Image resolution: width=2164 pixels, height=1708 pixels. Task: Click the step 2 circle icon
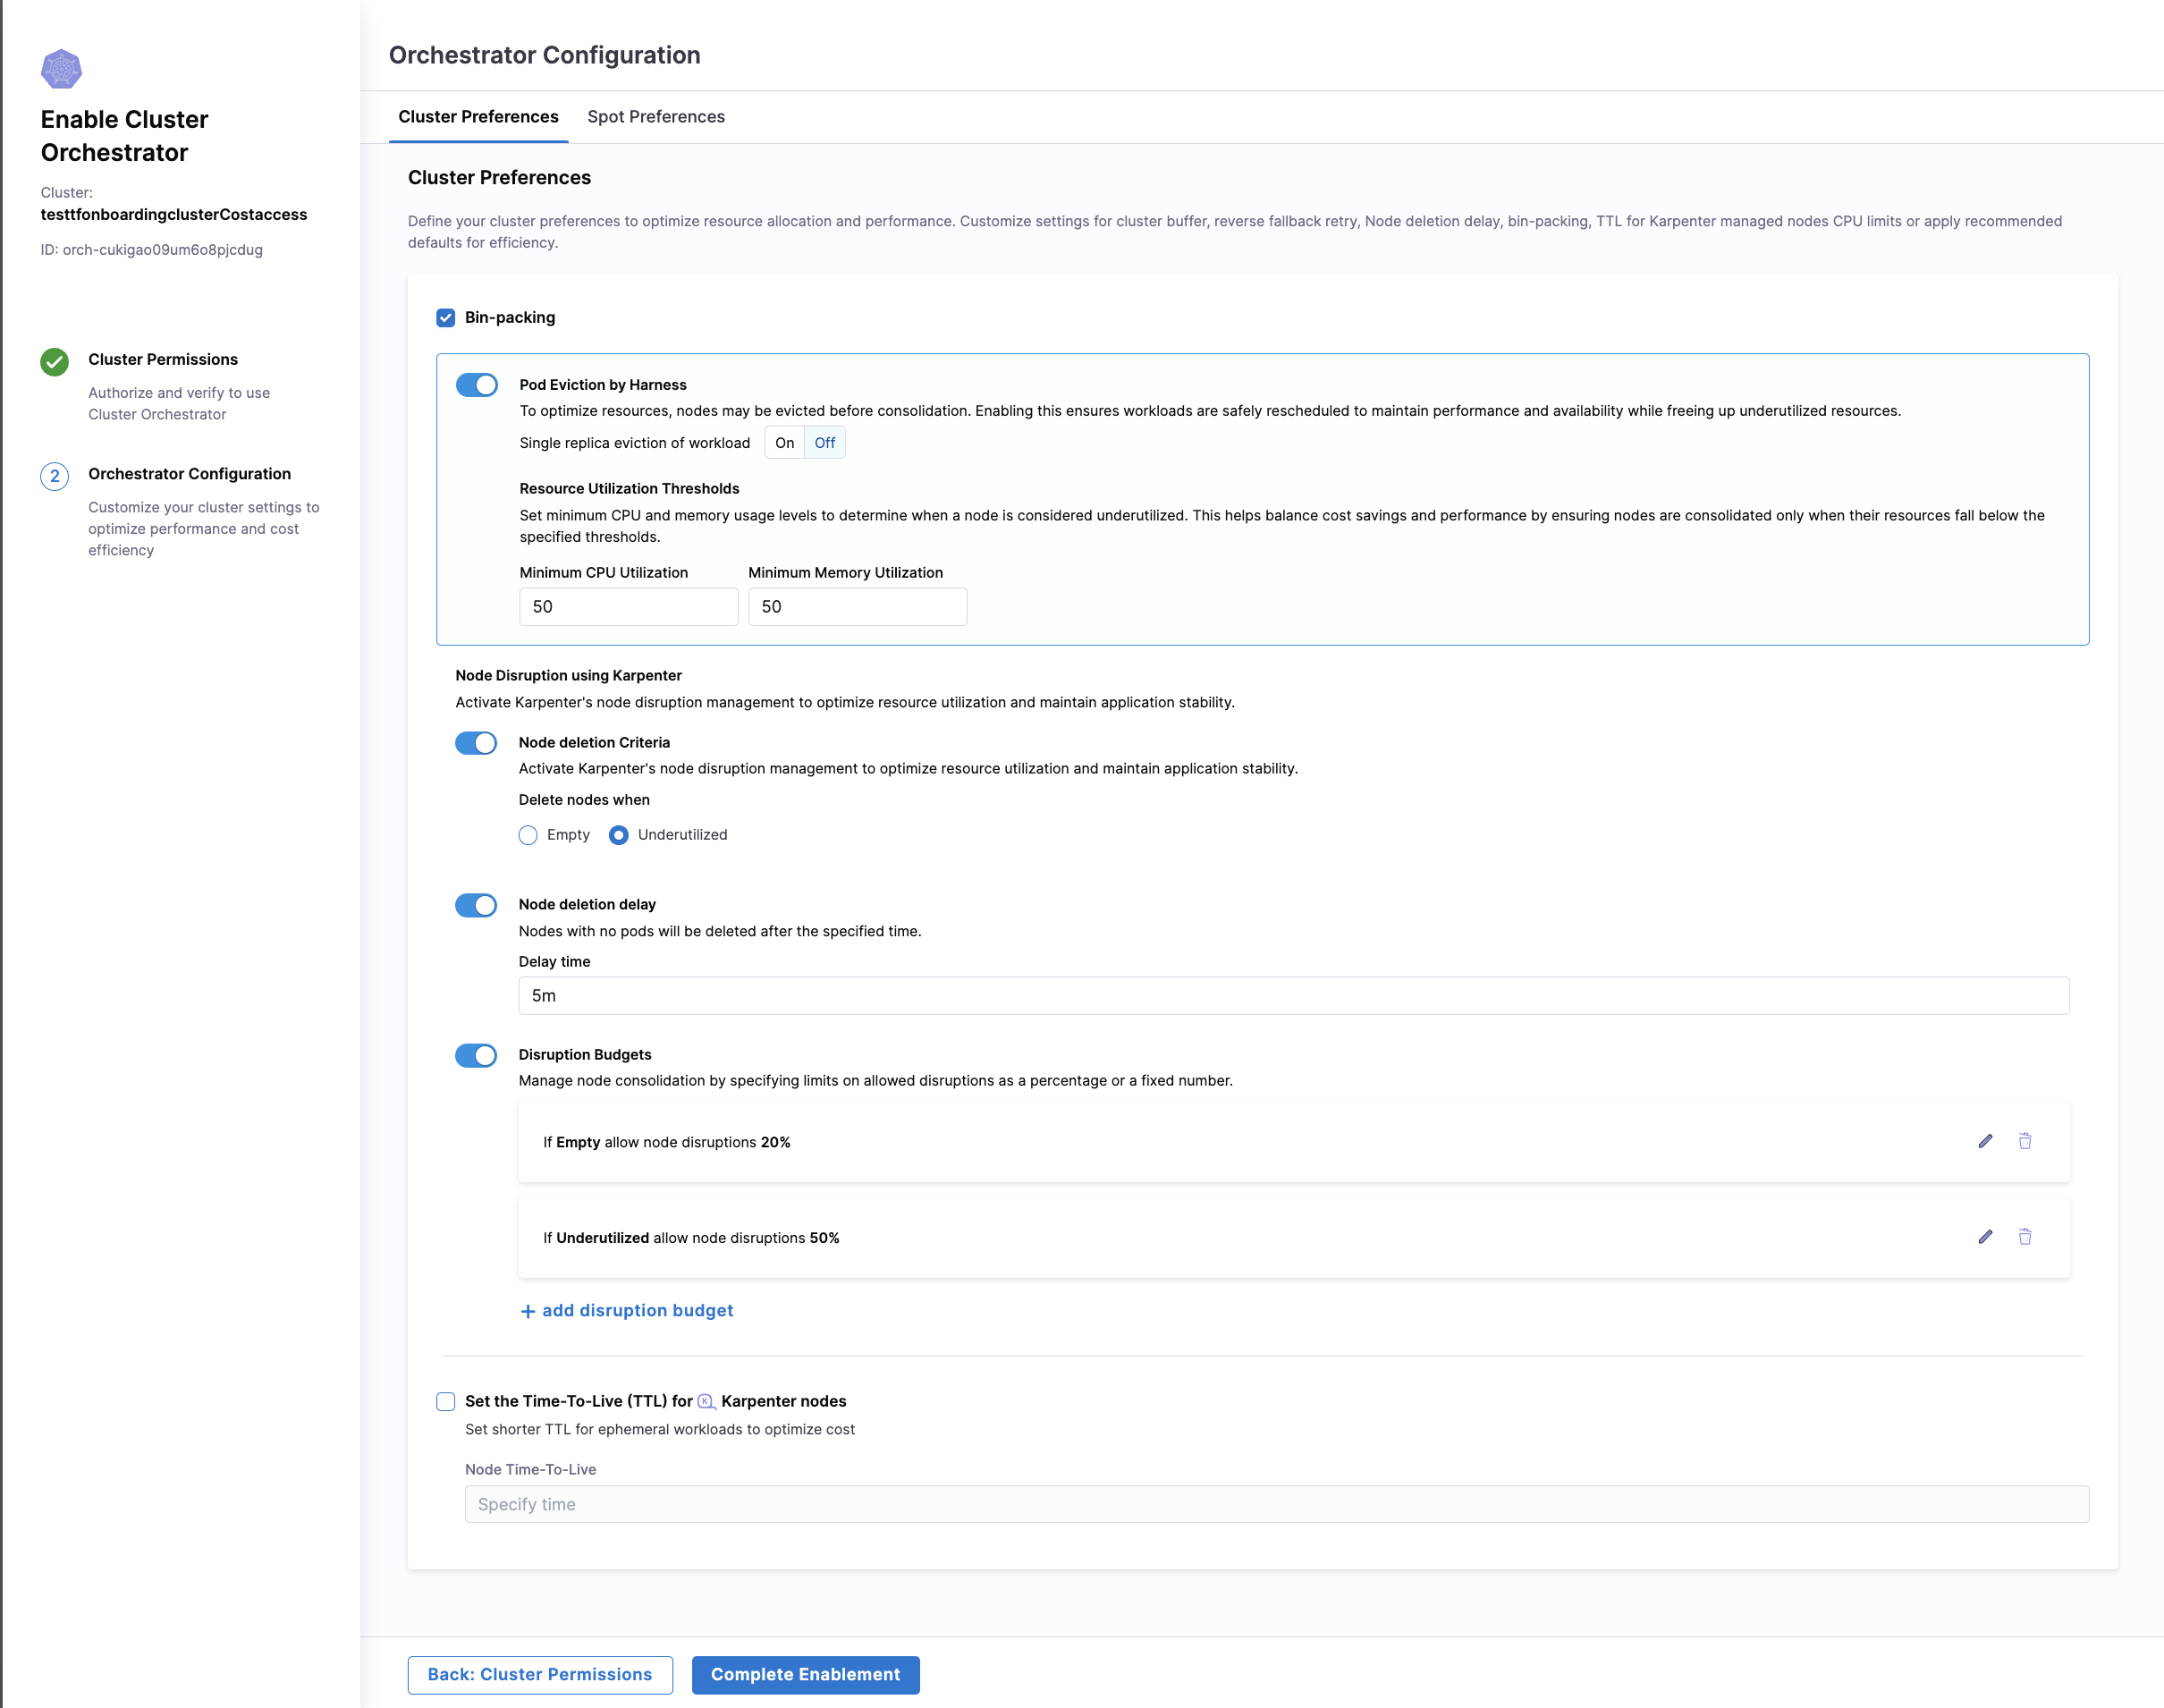(55, 476)
